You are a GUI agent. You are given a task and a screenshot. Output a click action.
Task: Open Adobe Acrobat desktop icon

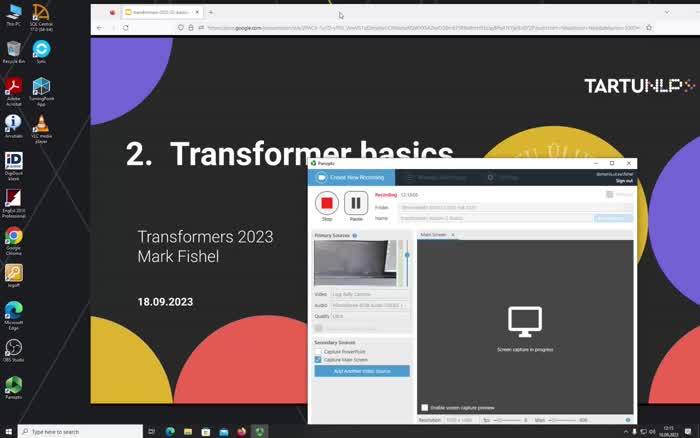click(13, 92)
